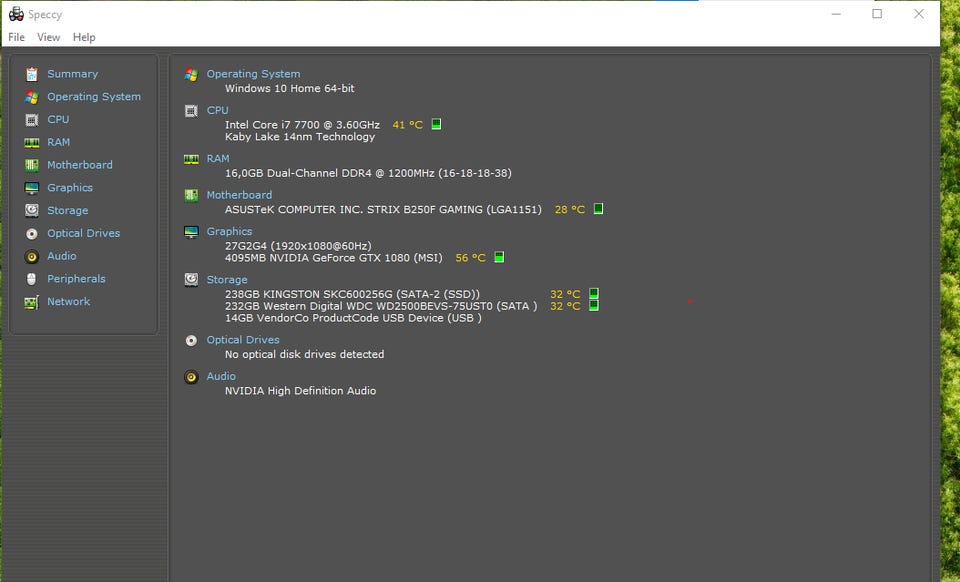Select Peripherals in the sidebar
The width and height of the screenshot is (960, 582).
[x=76, y=278]
